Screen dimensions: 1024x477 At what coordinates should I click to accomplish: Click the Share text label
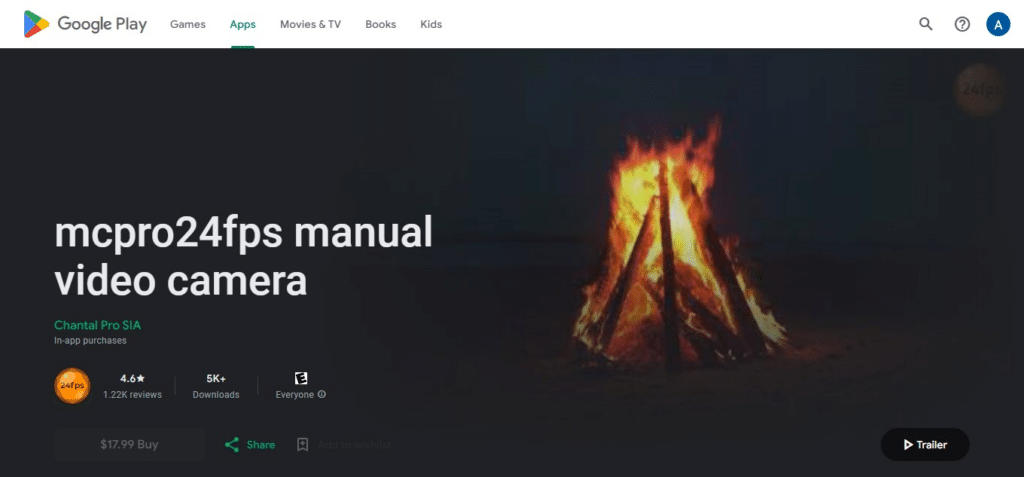(x=261, y=445)
